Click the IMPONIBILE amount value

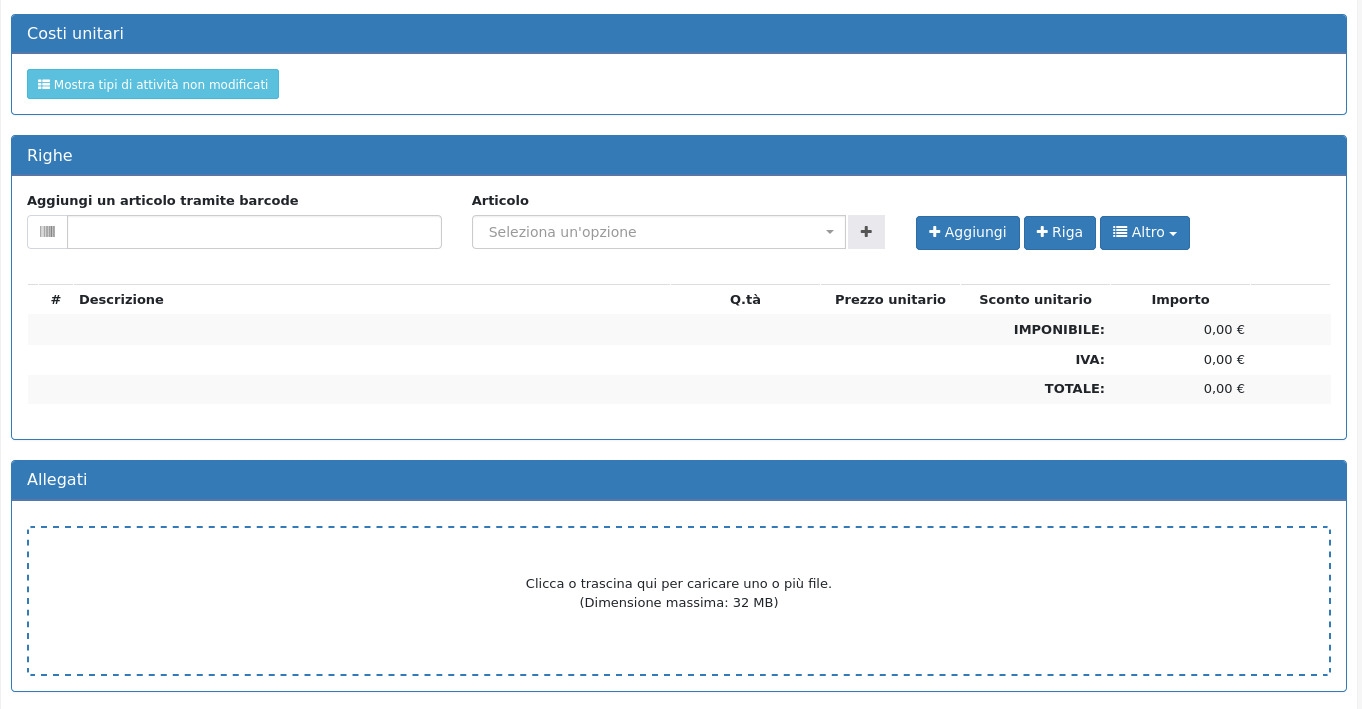tap(1223, 330)
